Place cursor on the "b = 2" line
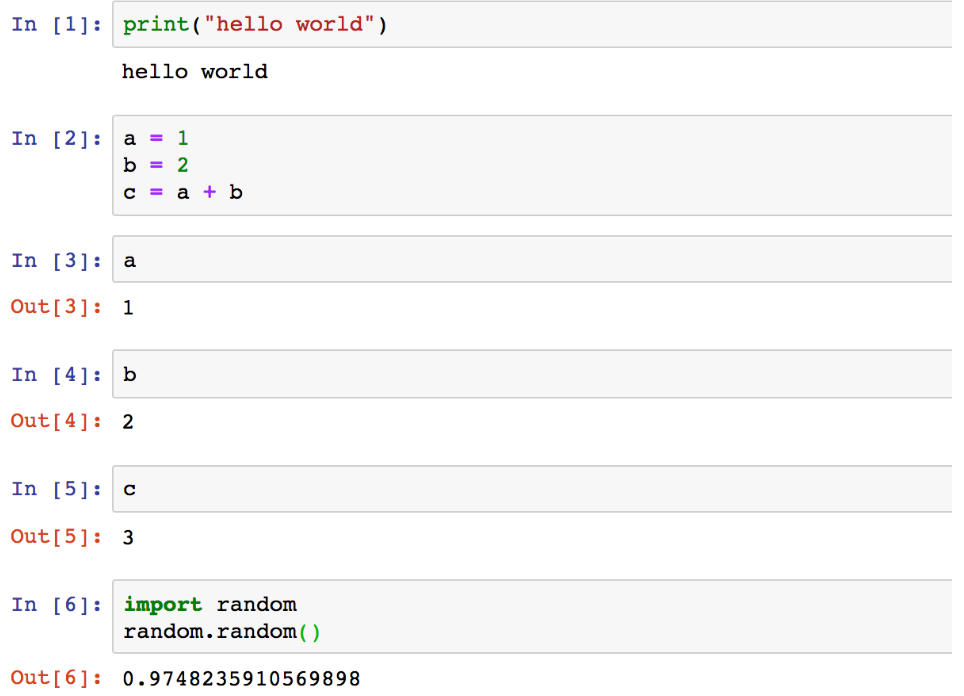Screen dimensions: 964x696 click(156, 165)
